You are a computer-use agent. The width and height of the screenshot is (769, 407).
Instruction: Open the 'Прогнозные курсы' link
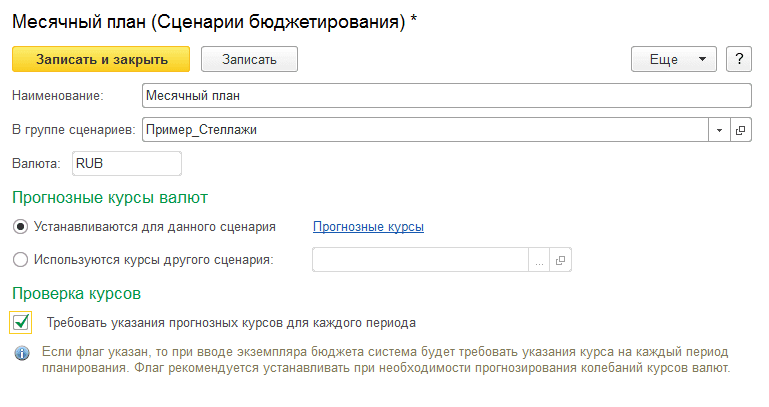(368, 227)
